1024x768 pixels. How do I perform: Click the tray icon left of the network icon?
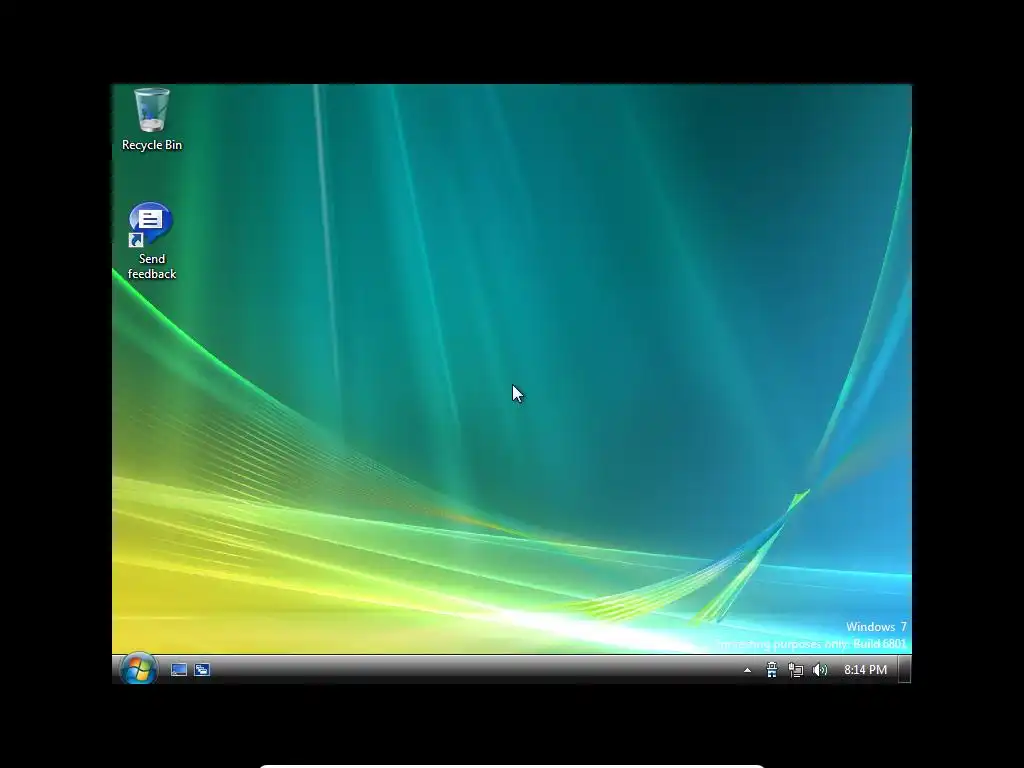[x=772, y=670]
